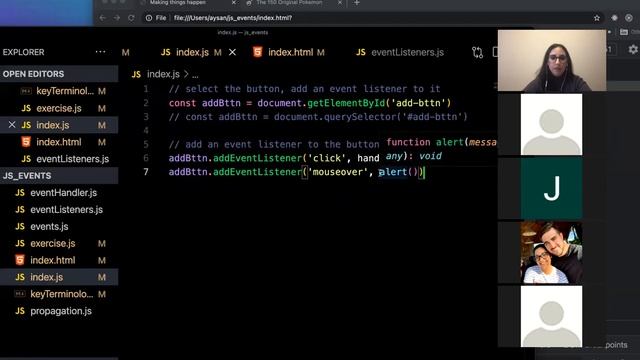Open keyTerminol... in Open Editors
Viewport: 640px width, 360px height.
59,91
